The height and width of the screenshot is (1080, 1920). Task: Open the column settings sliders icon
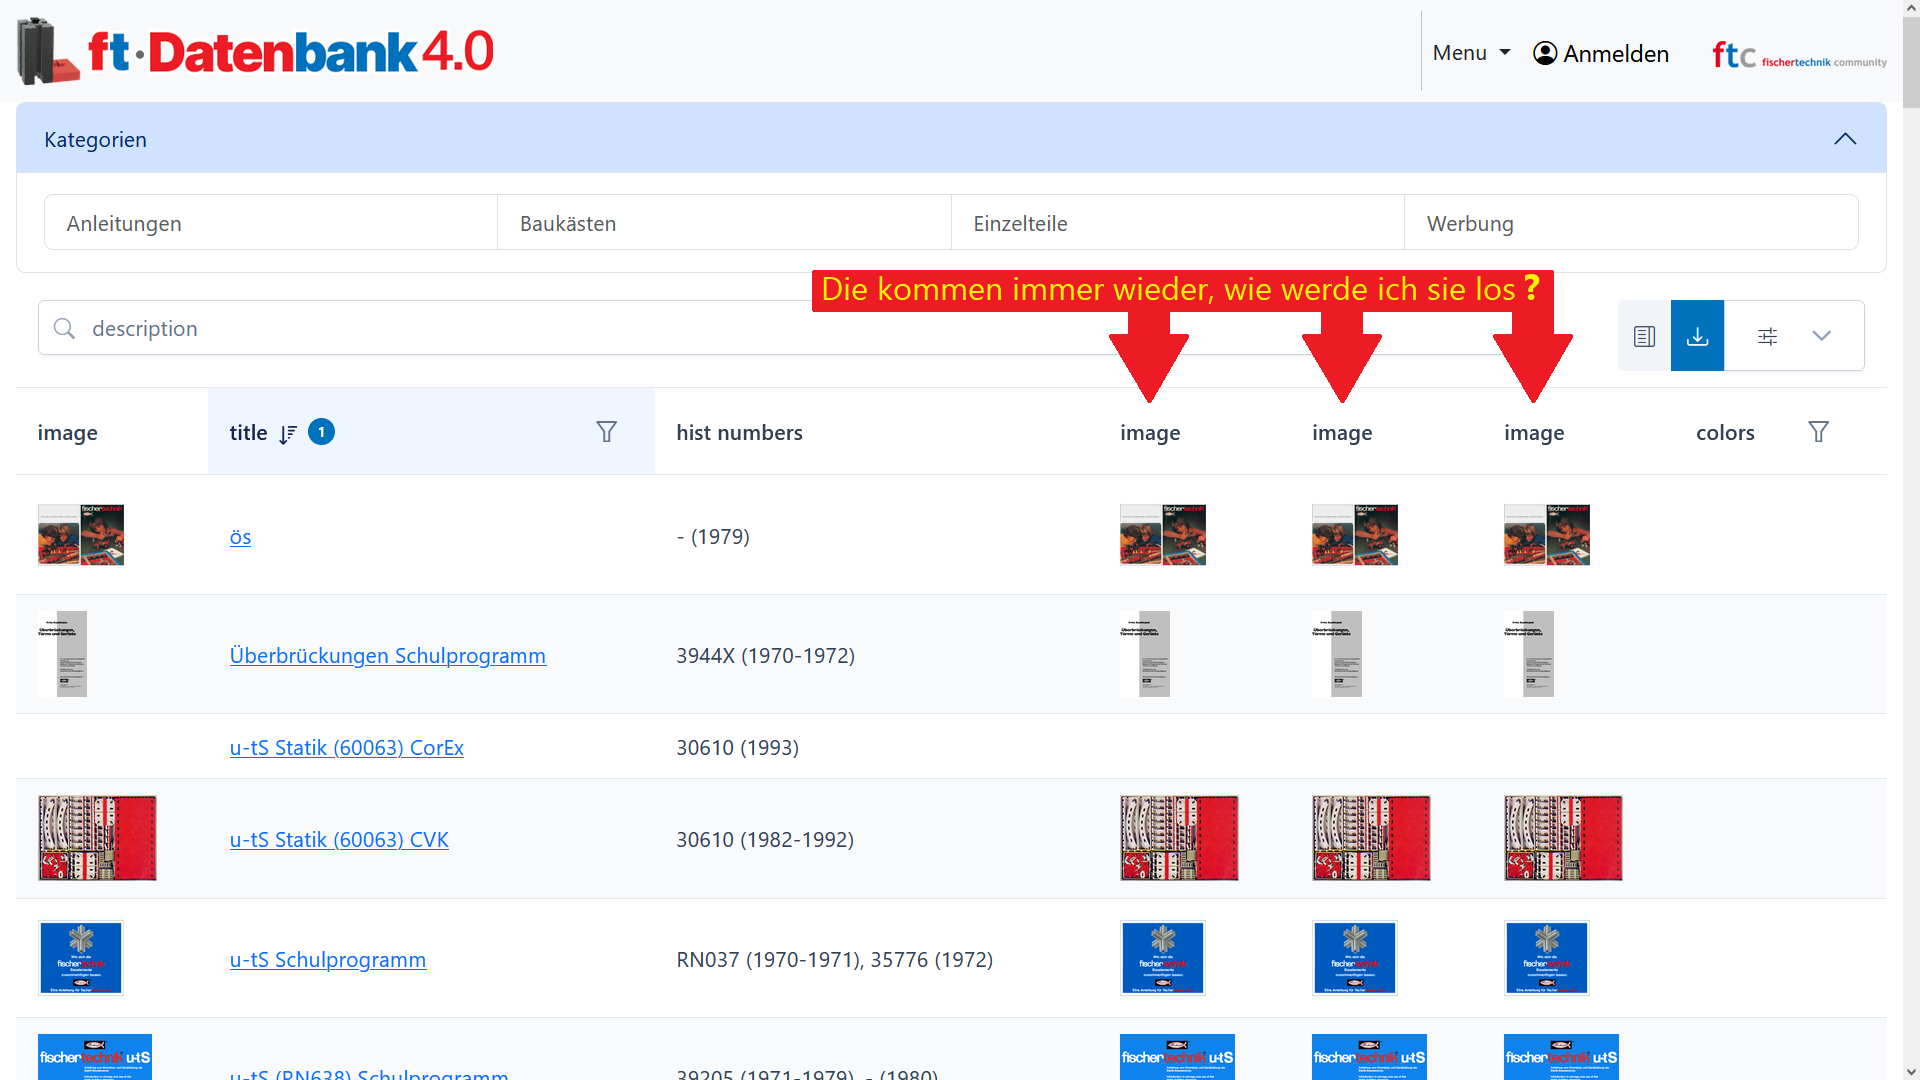[1767, 336]
